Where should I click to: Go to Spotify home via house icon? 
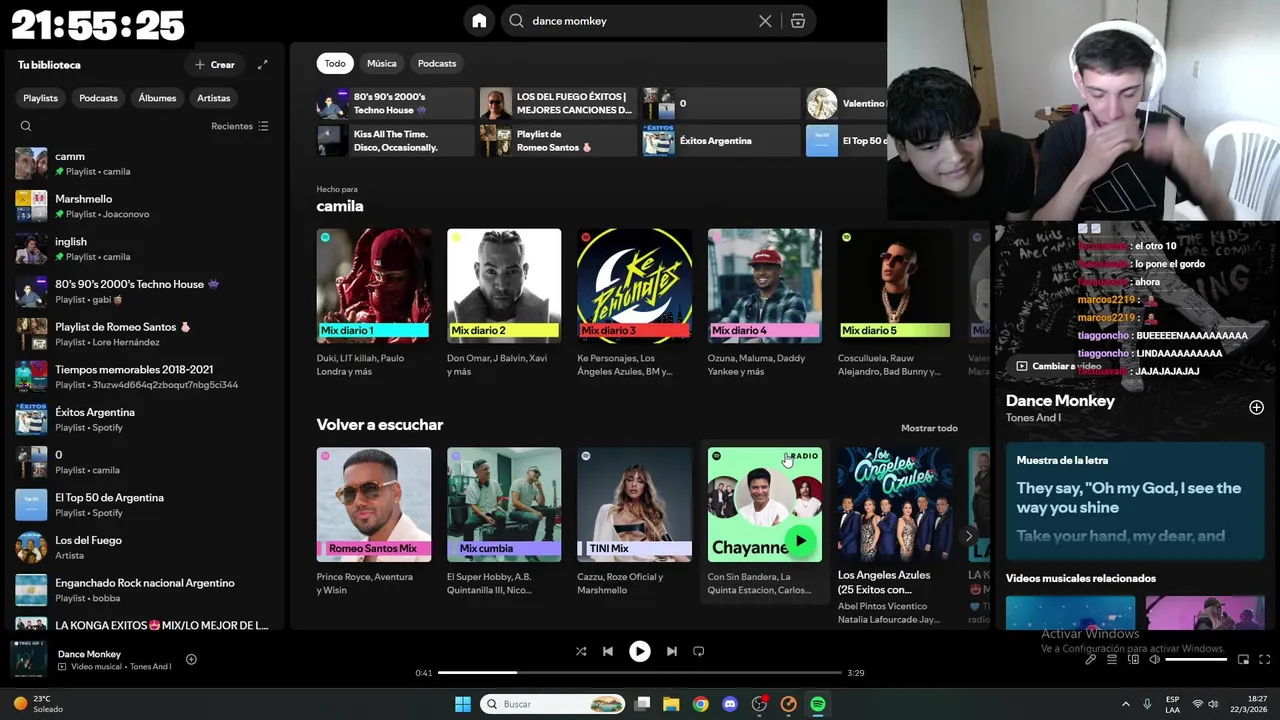pyautogui.click(x=479, y=21)
